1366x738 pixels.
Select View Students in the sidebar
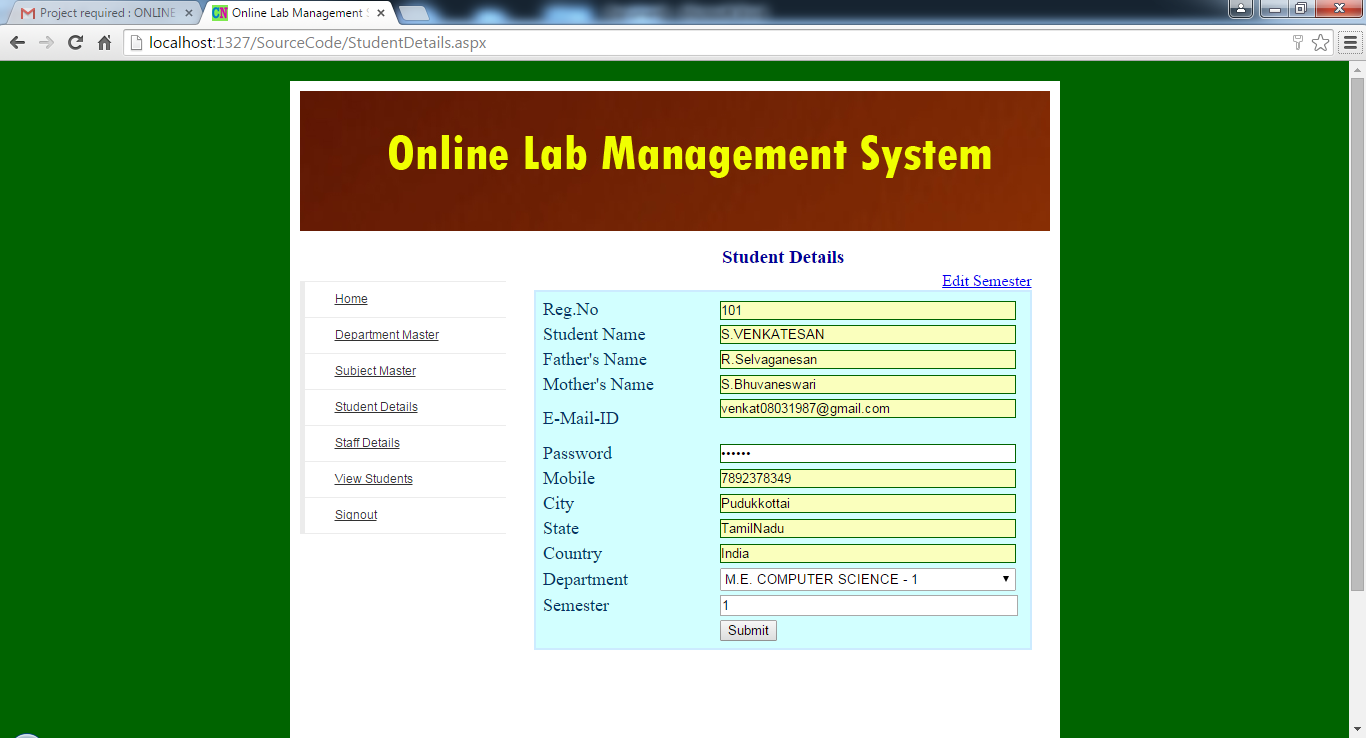point(373,479)
